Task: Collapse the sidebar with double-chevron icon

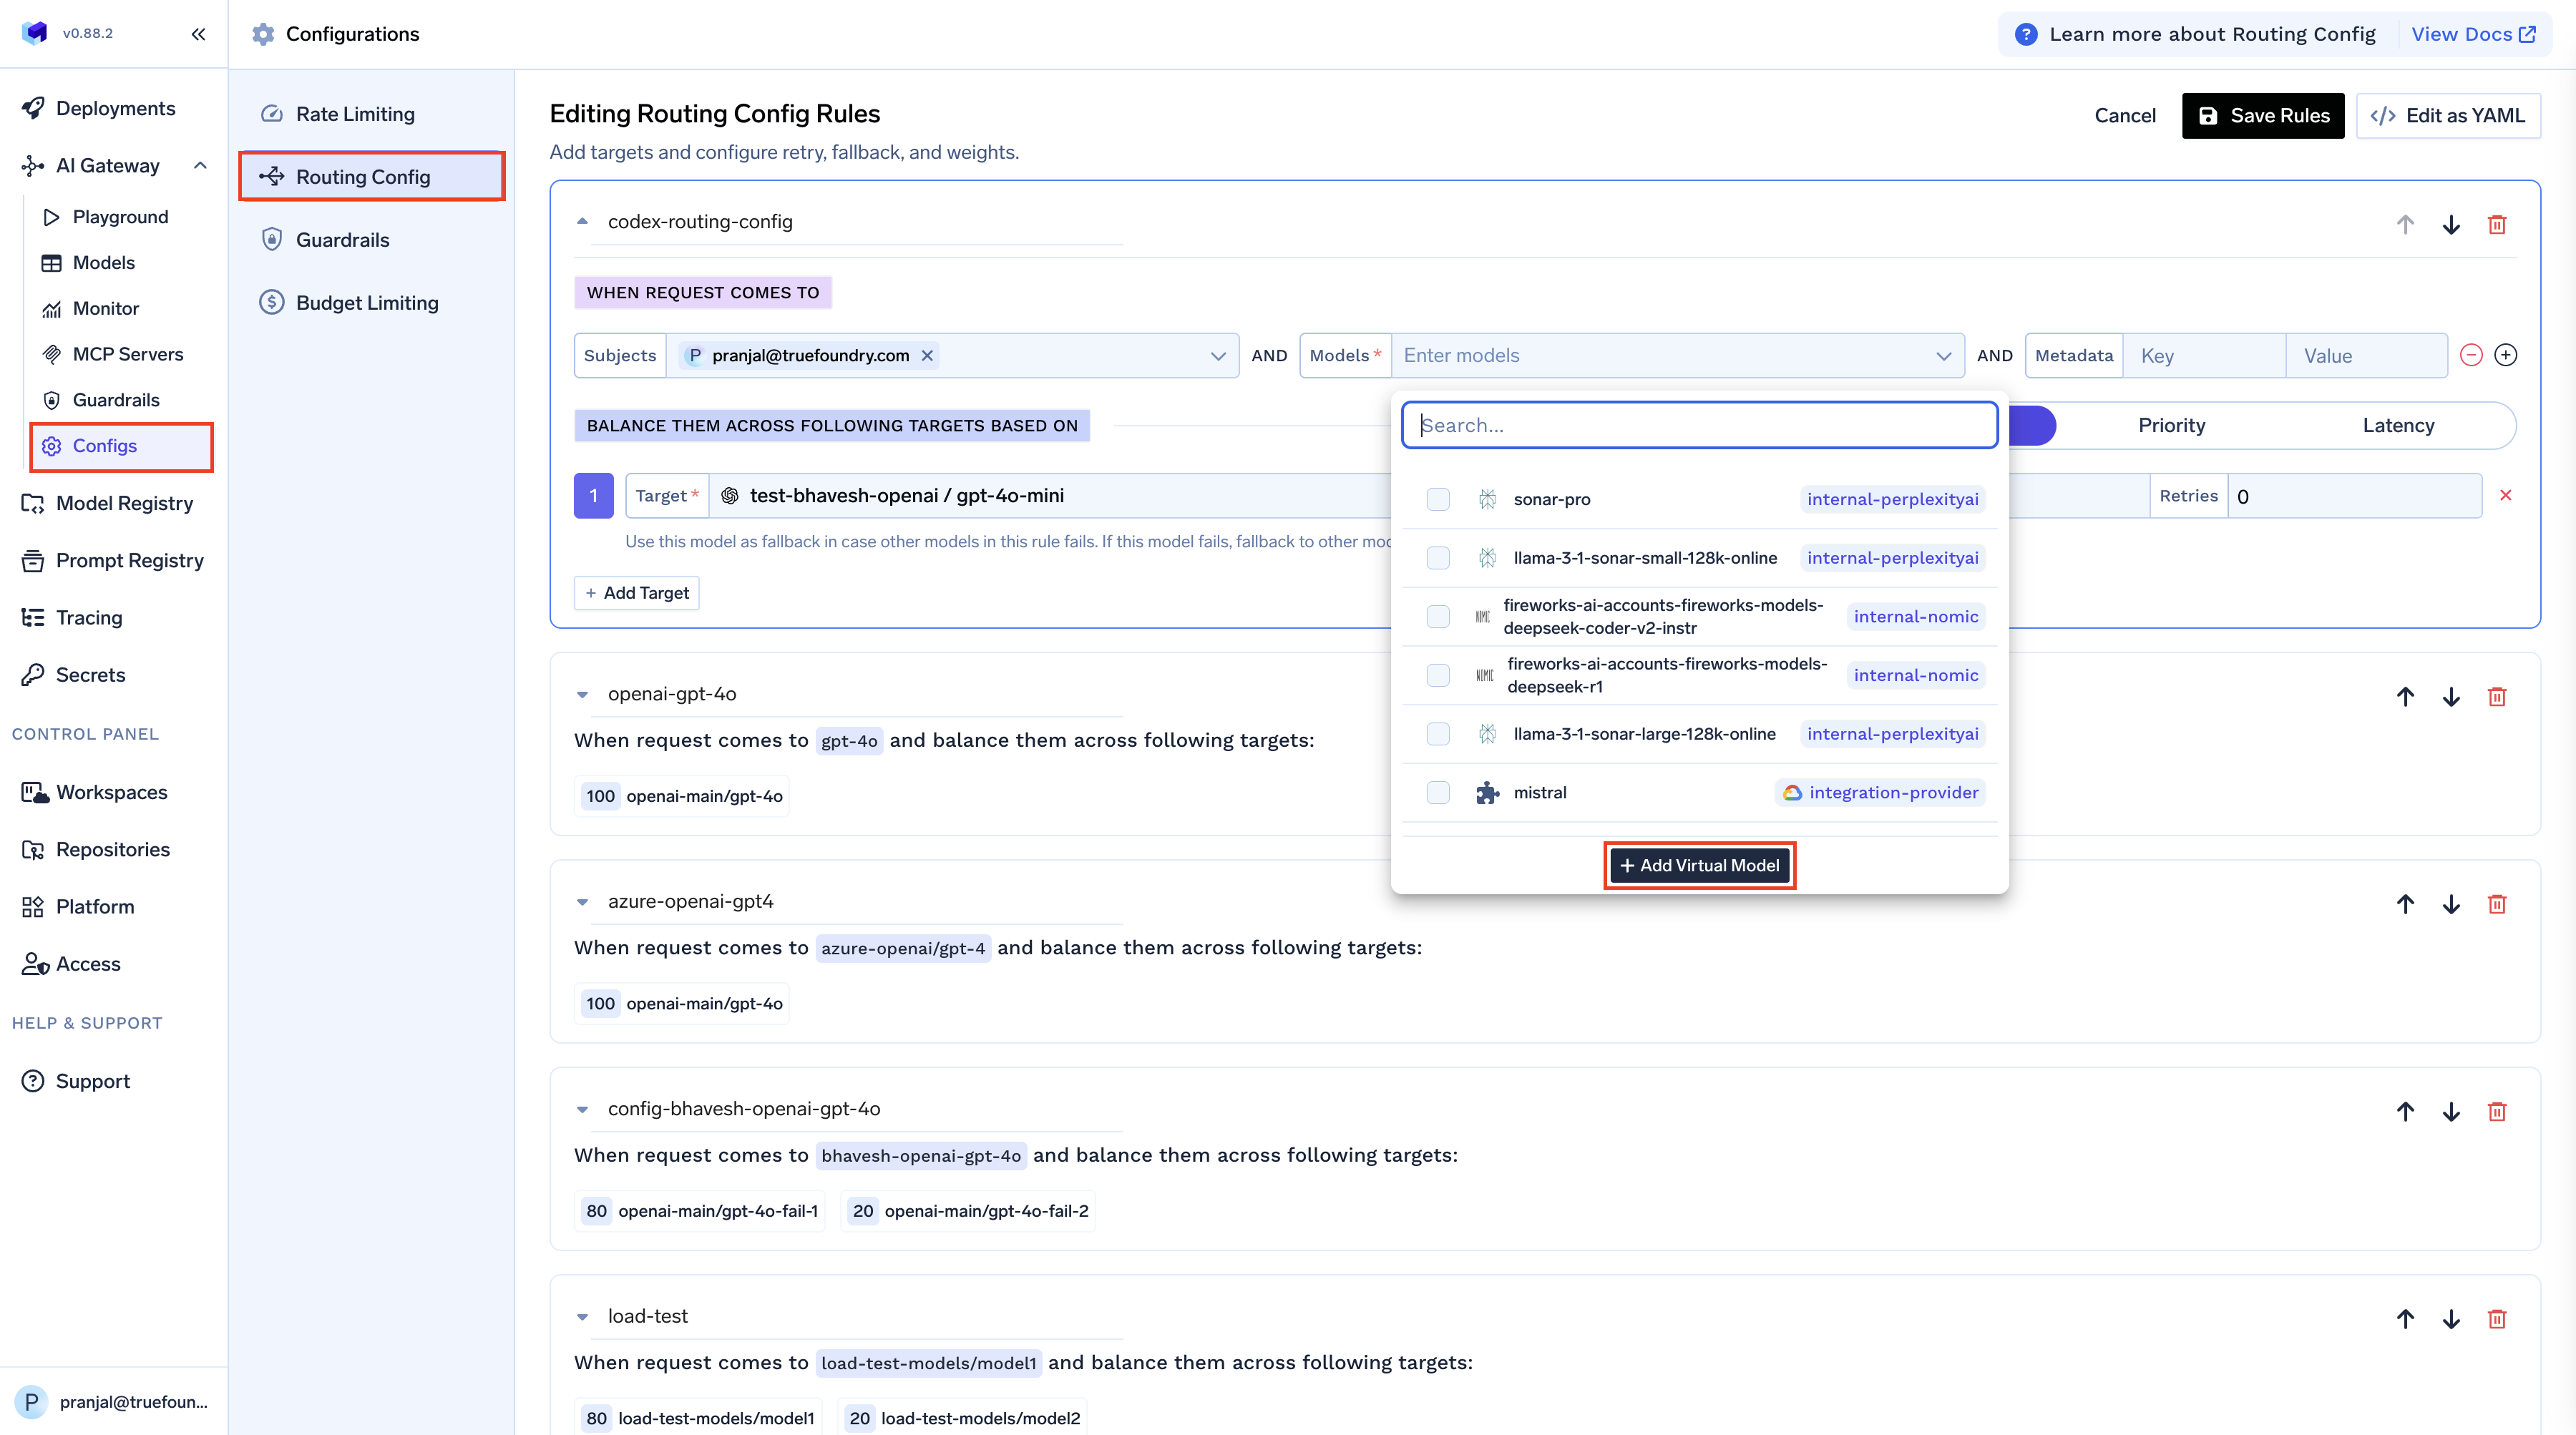Action: 198,34
